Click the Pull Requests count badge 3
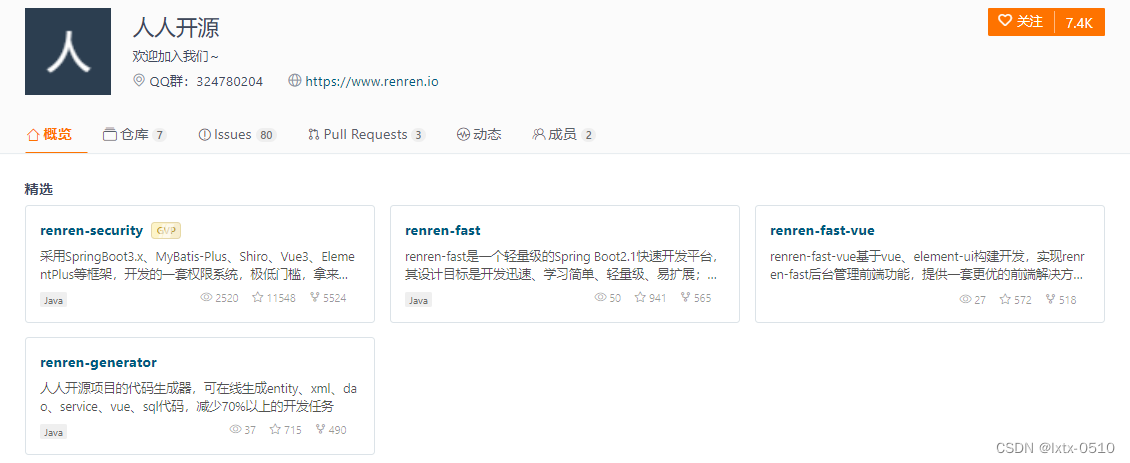This screenshot has height=463, width=1130. pyautogui.click(x=418, y=135)
